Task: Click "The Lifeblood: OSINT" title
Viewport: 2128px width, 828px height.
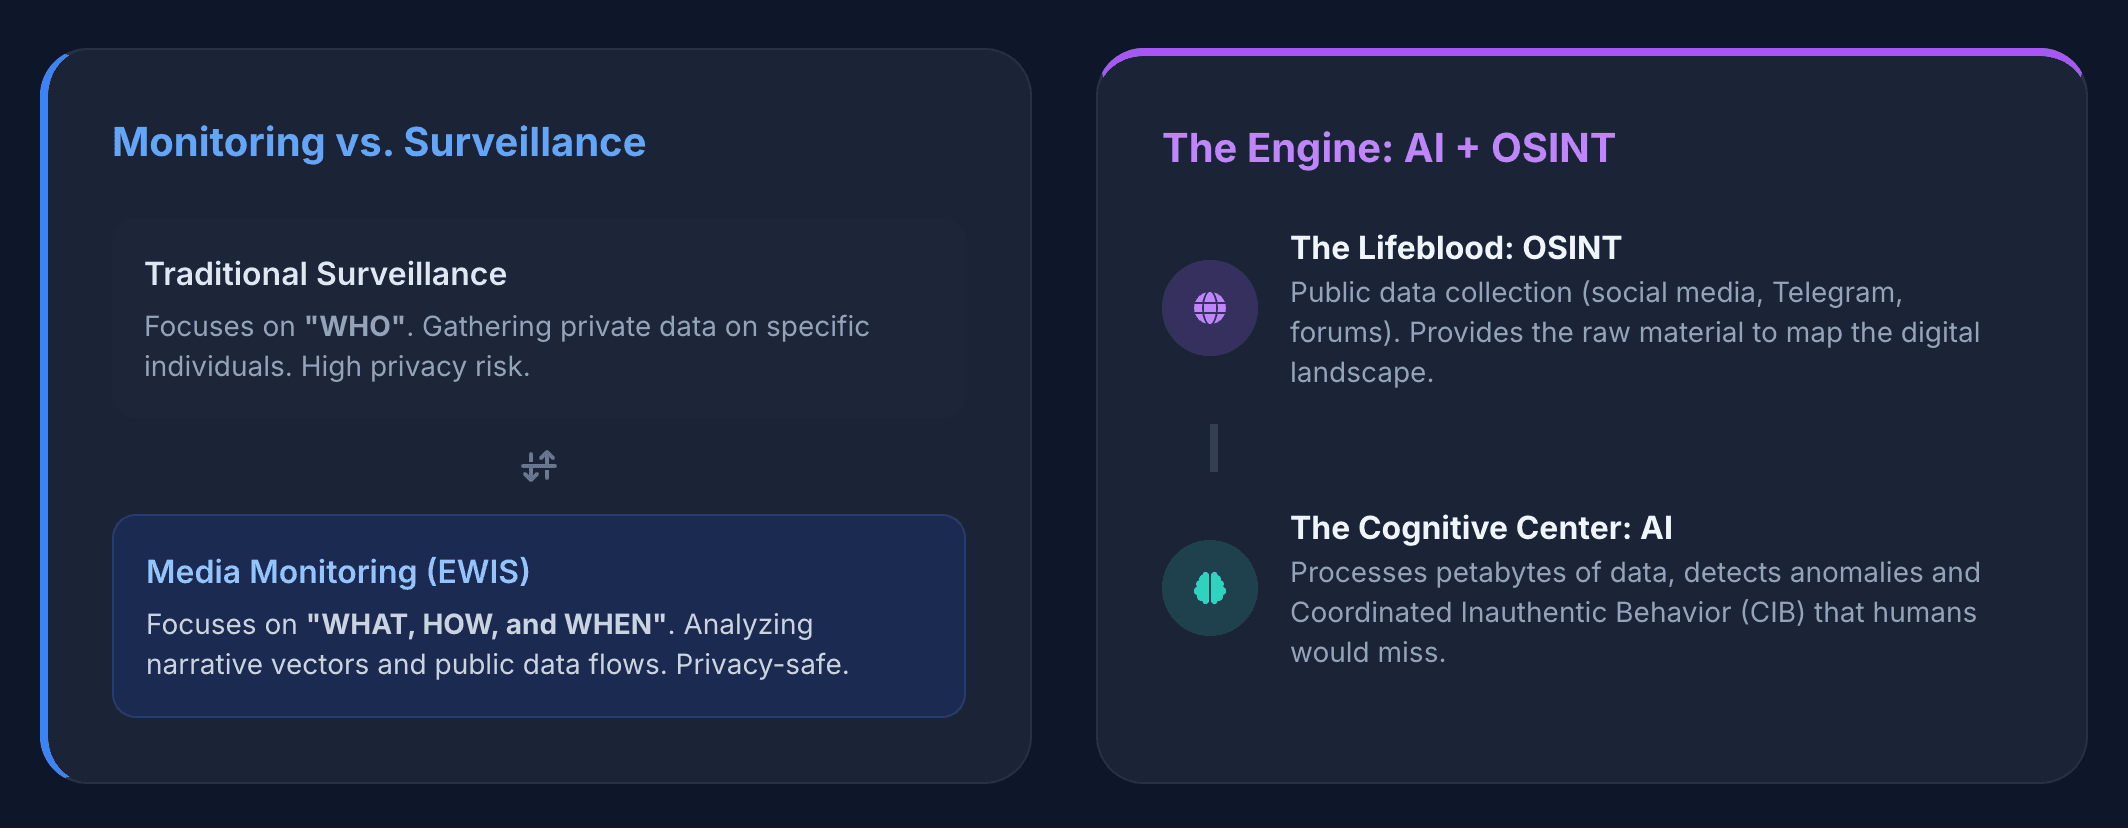Action: pyautogui.click(x=1455, y=248)
